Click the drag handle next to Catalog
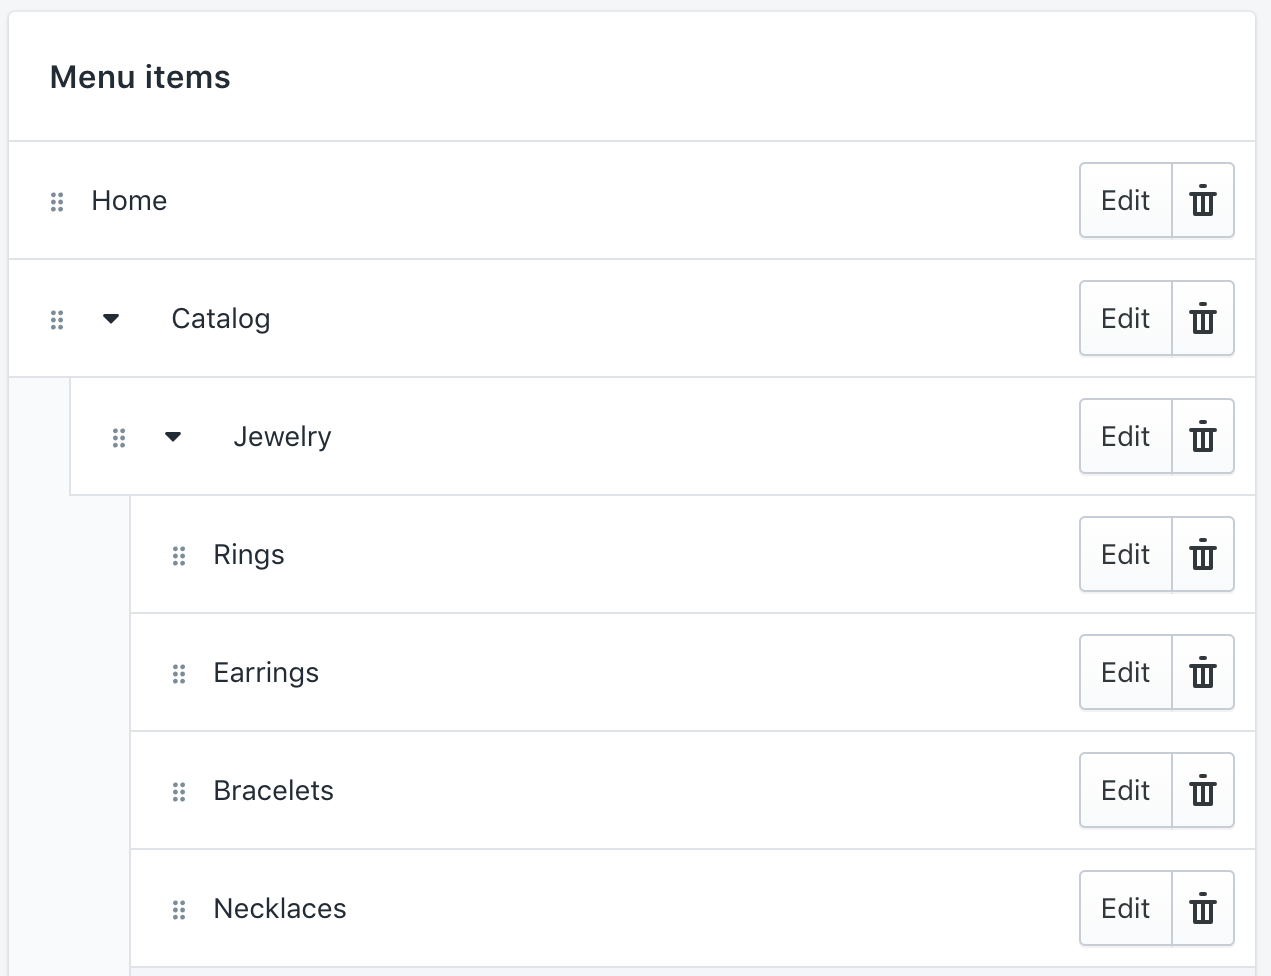The width and height of the screenshot is (1271, 976). (57, 320)
